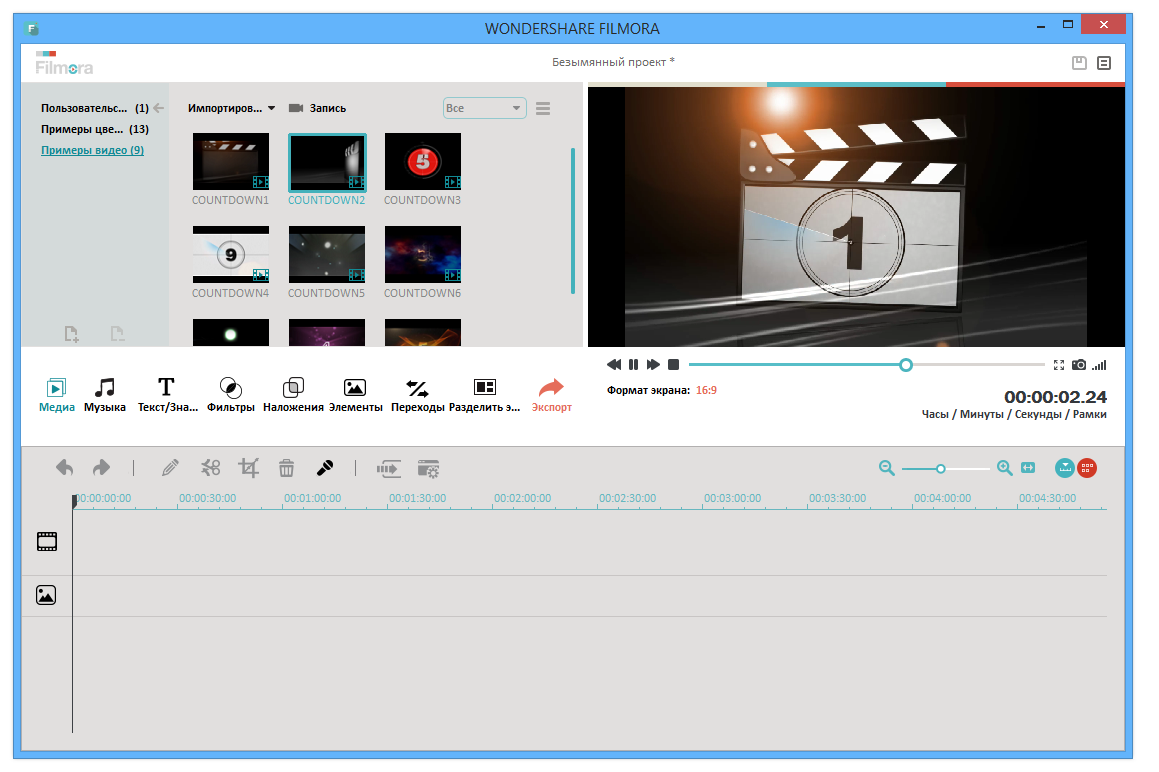The width and height of the screenshot is (1159, 772).
Task: Fast-forward the preview playback
Action: pos(653,365)
